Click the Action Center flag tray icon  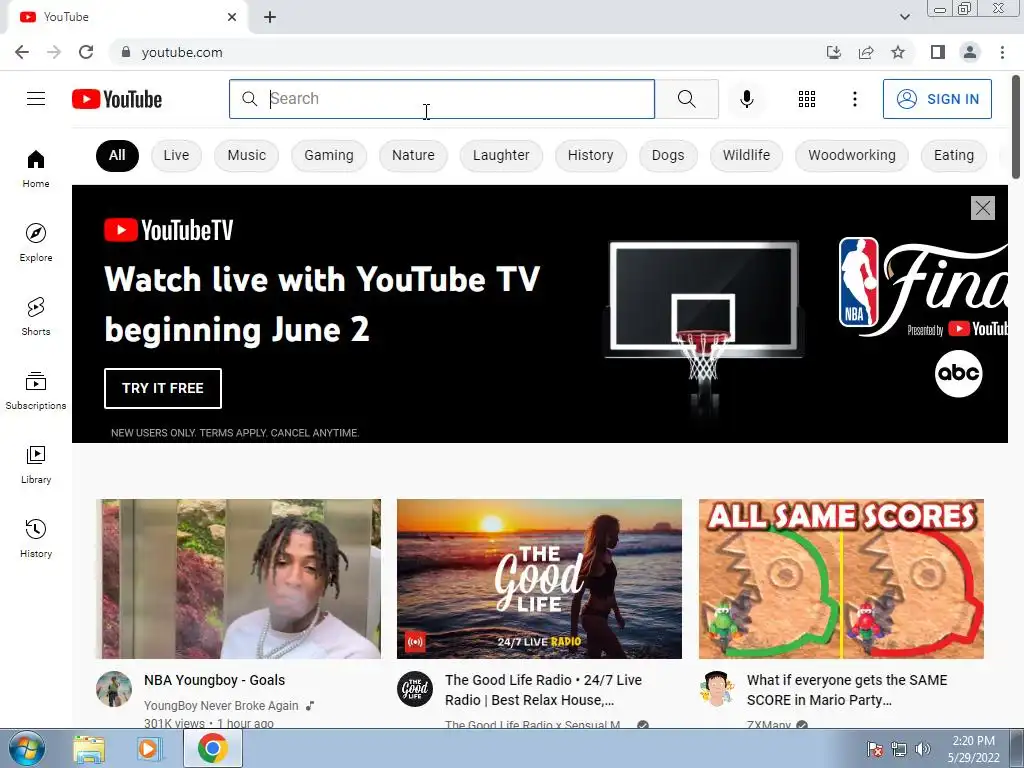[874, 749]
